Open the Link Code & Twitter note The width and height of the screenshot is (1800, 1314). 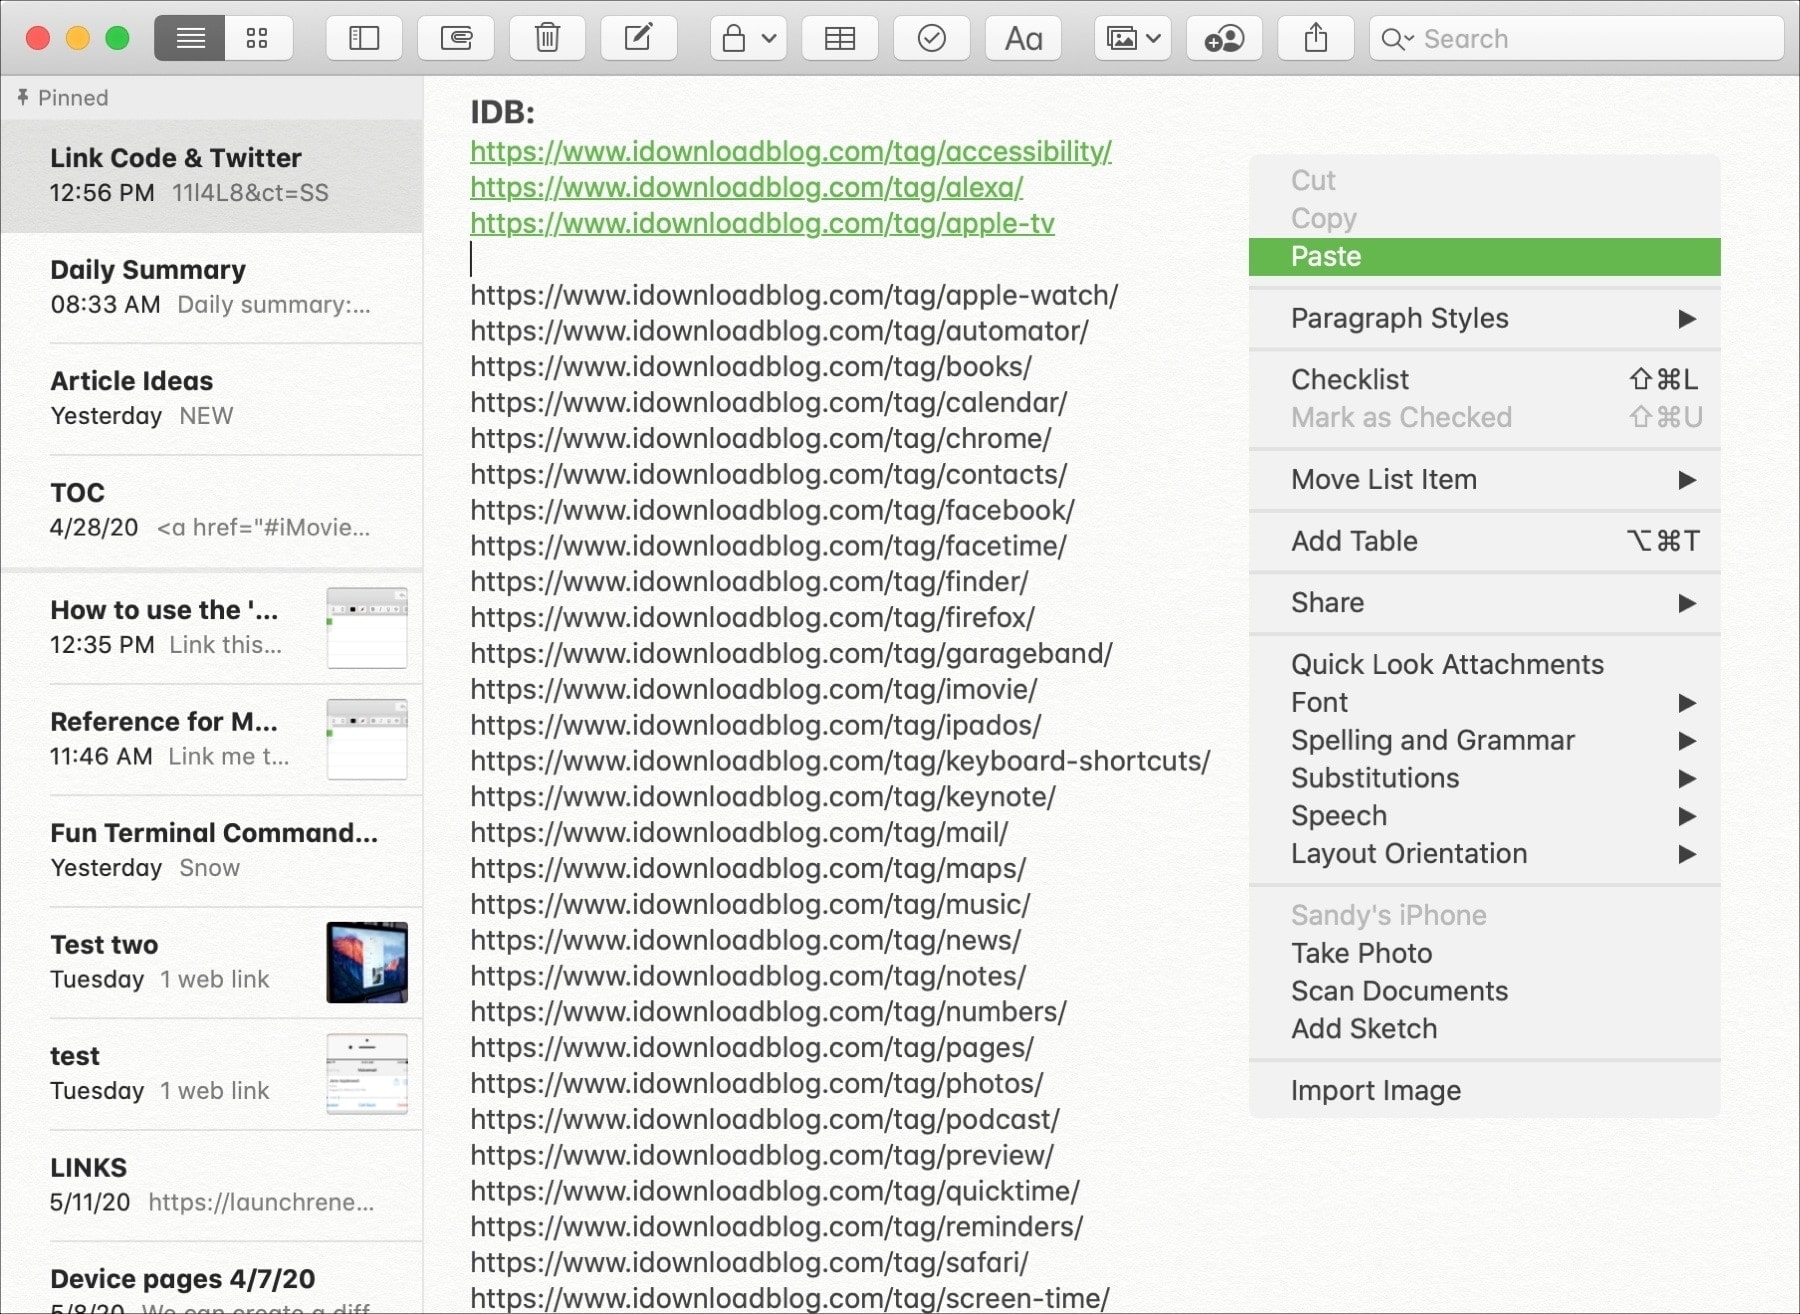click(212, 176)
